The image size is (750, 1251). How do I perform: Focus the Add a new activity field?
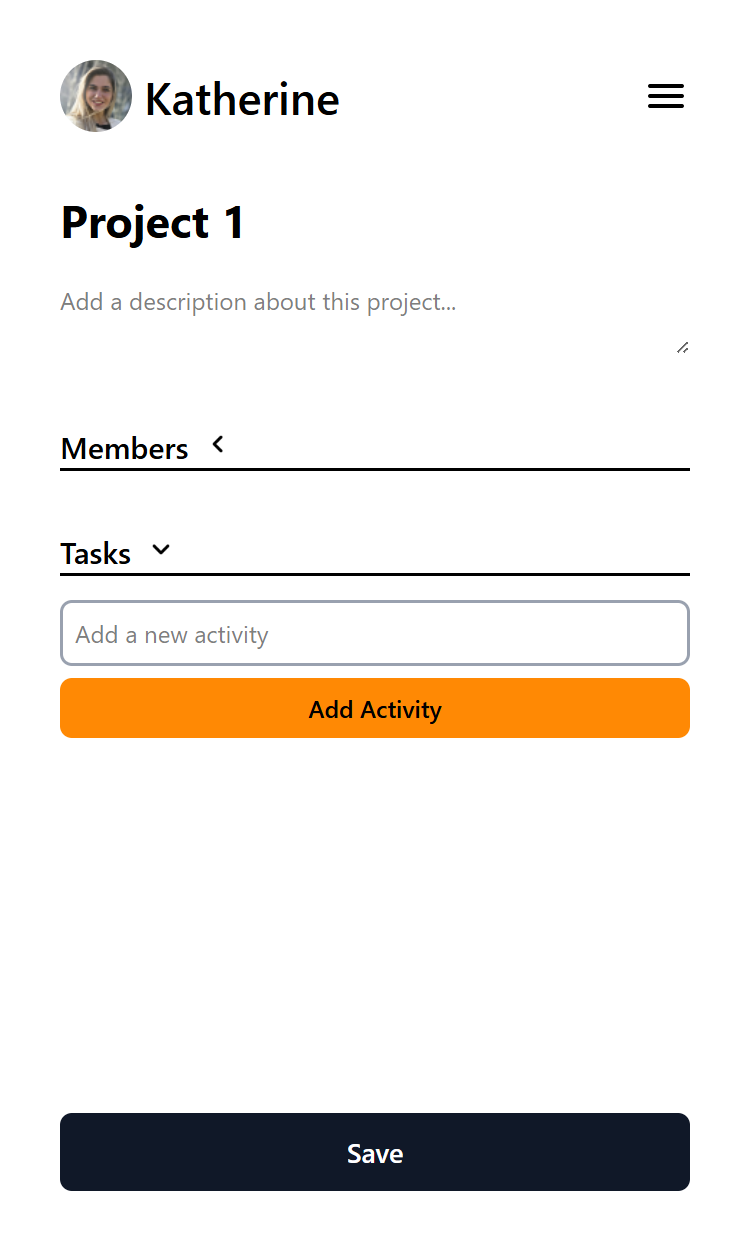375,633
